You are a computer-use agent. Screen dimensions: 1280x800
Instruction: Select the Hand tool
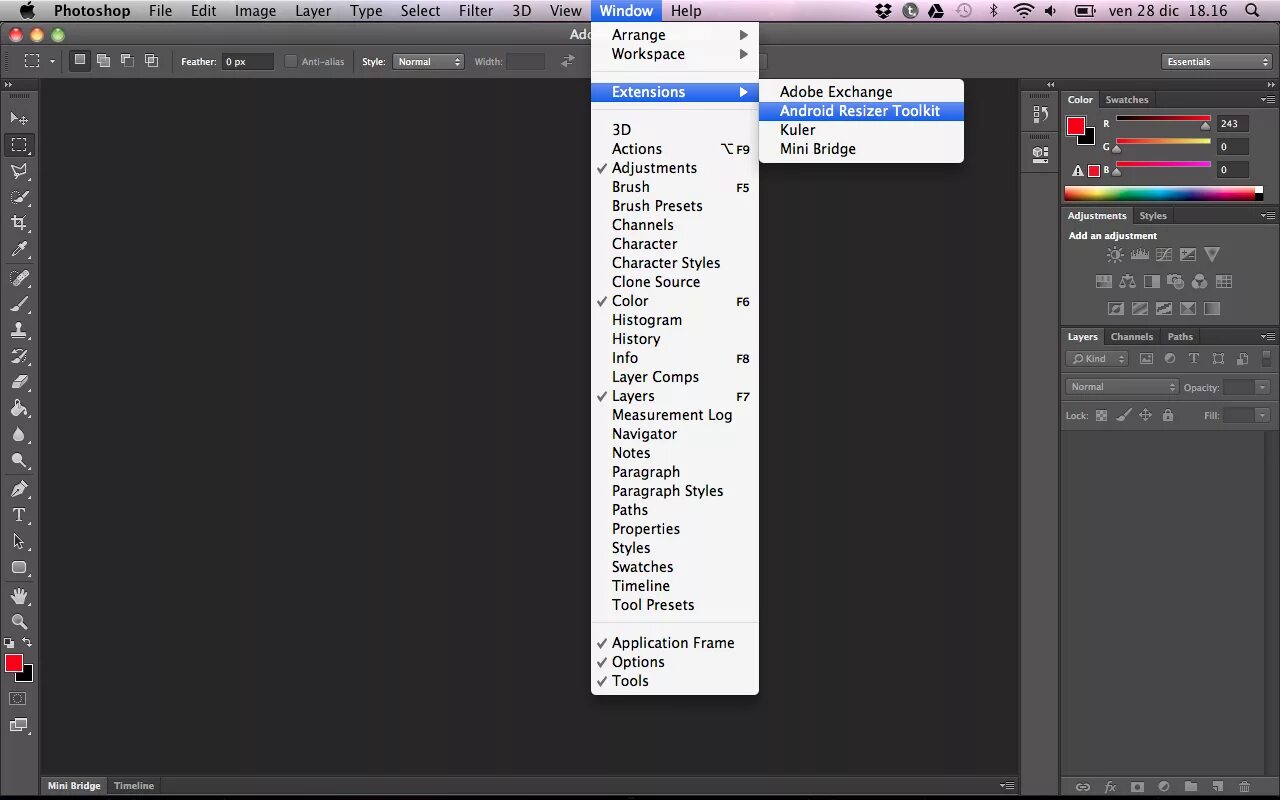[x=19, y=596]
